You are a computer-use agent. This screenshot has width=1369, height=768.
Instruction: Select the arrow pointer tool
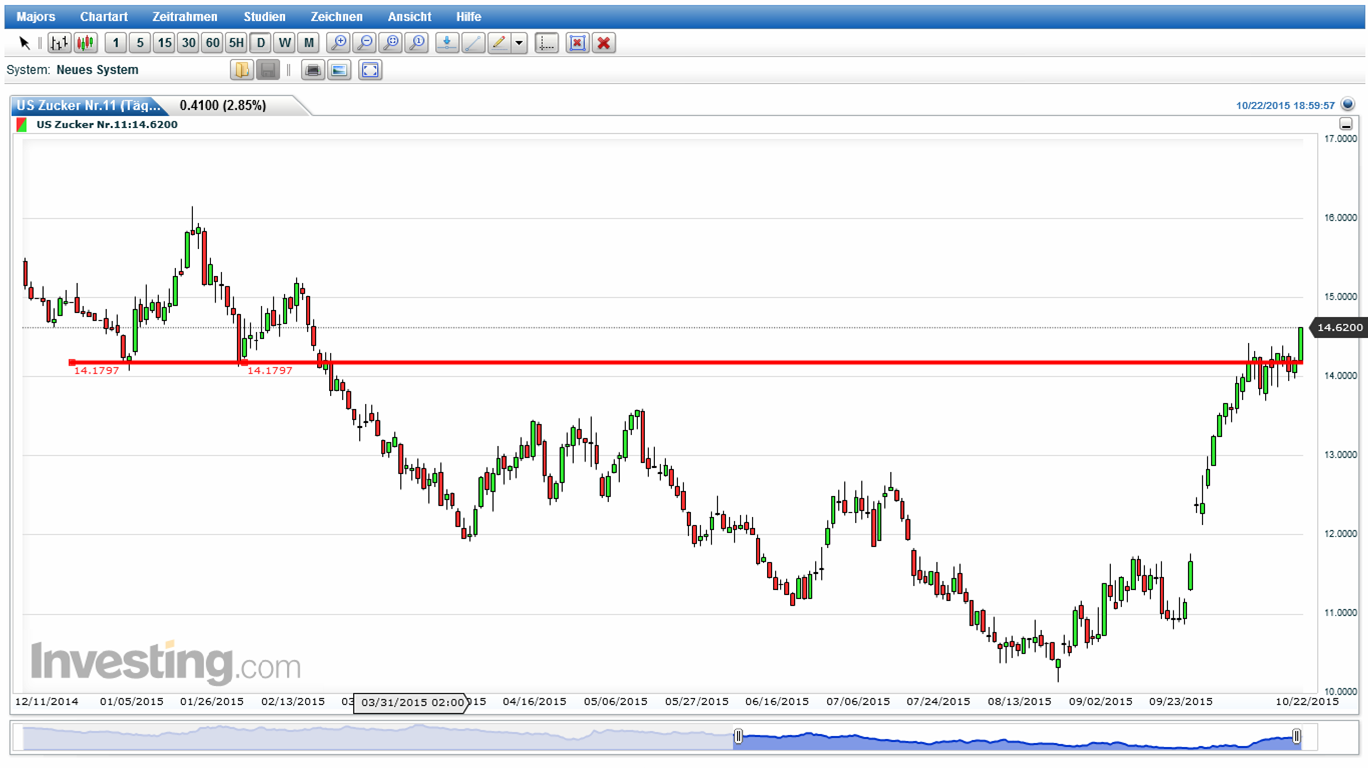(x=24, y=43)
